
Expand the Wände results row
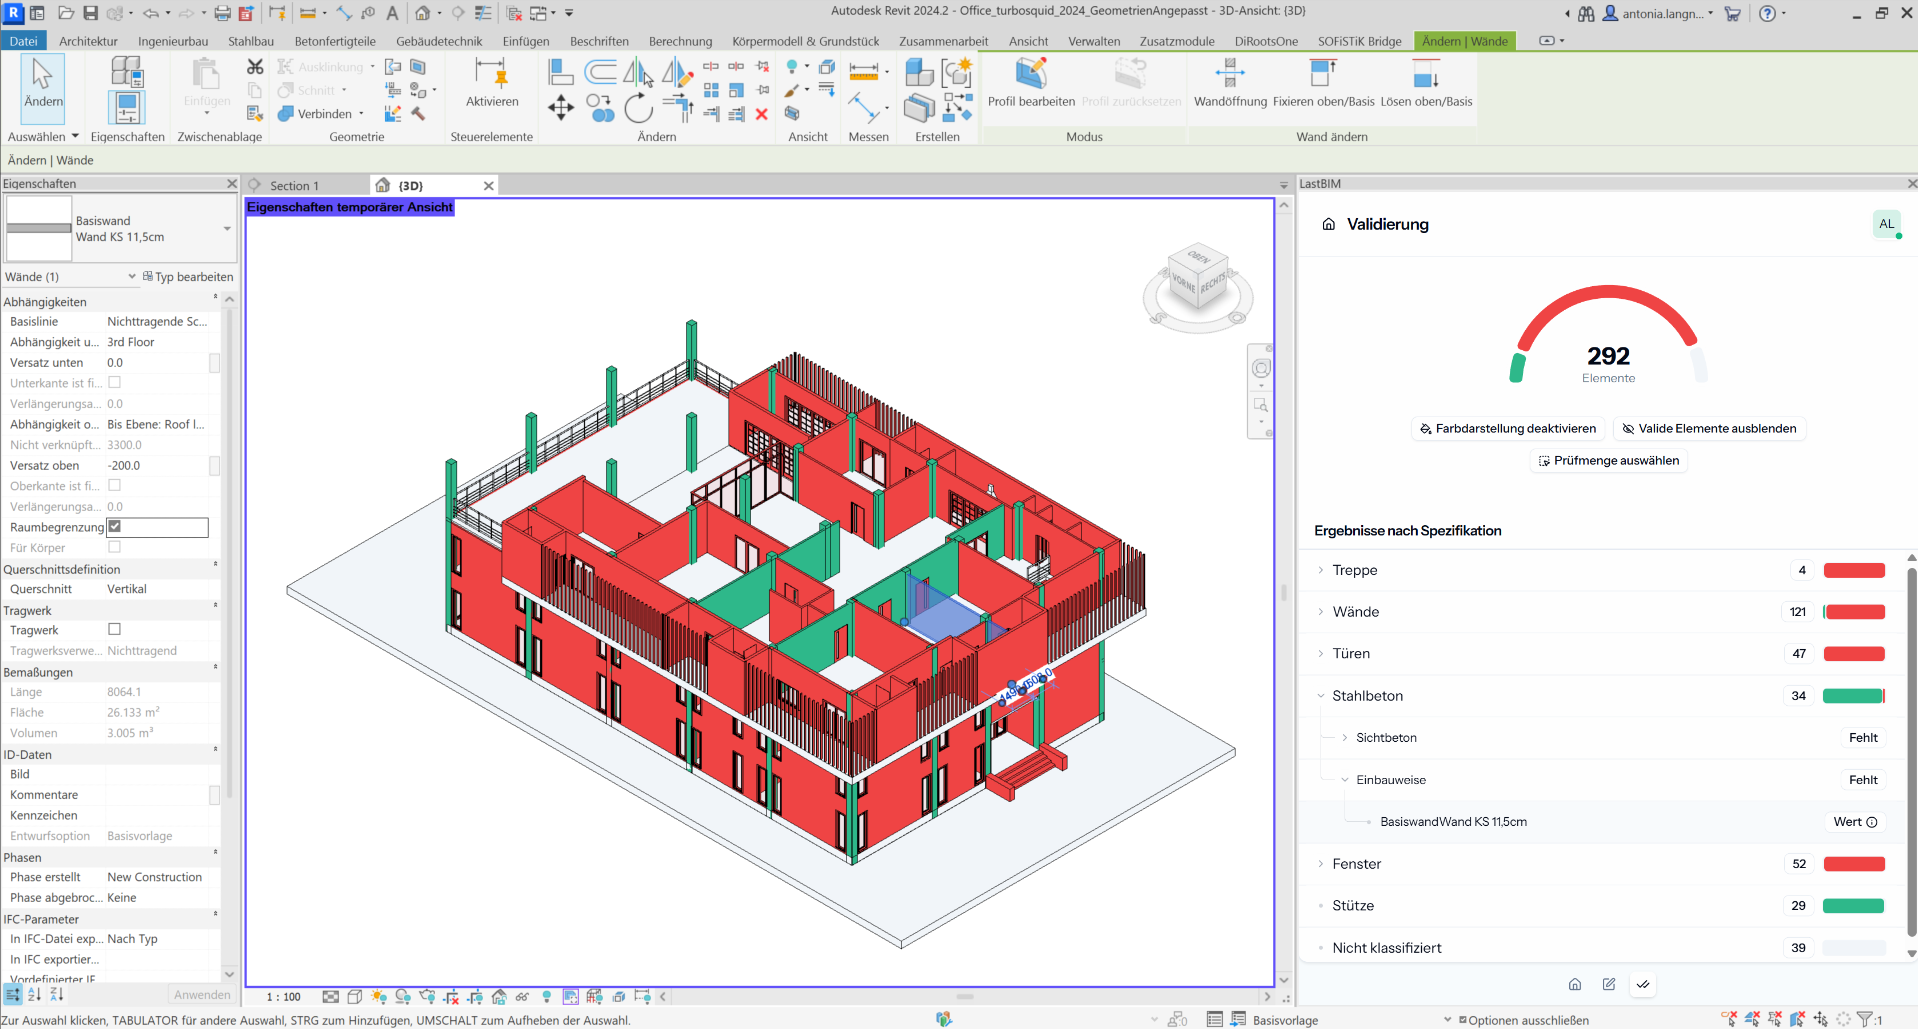tap(1321, 612)
